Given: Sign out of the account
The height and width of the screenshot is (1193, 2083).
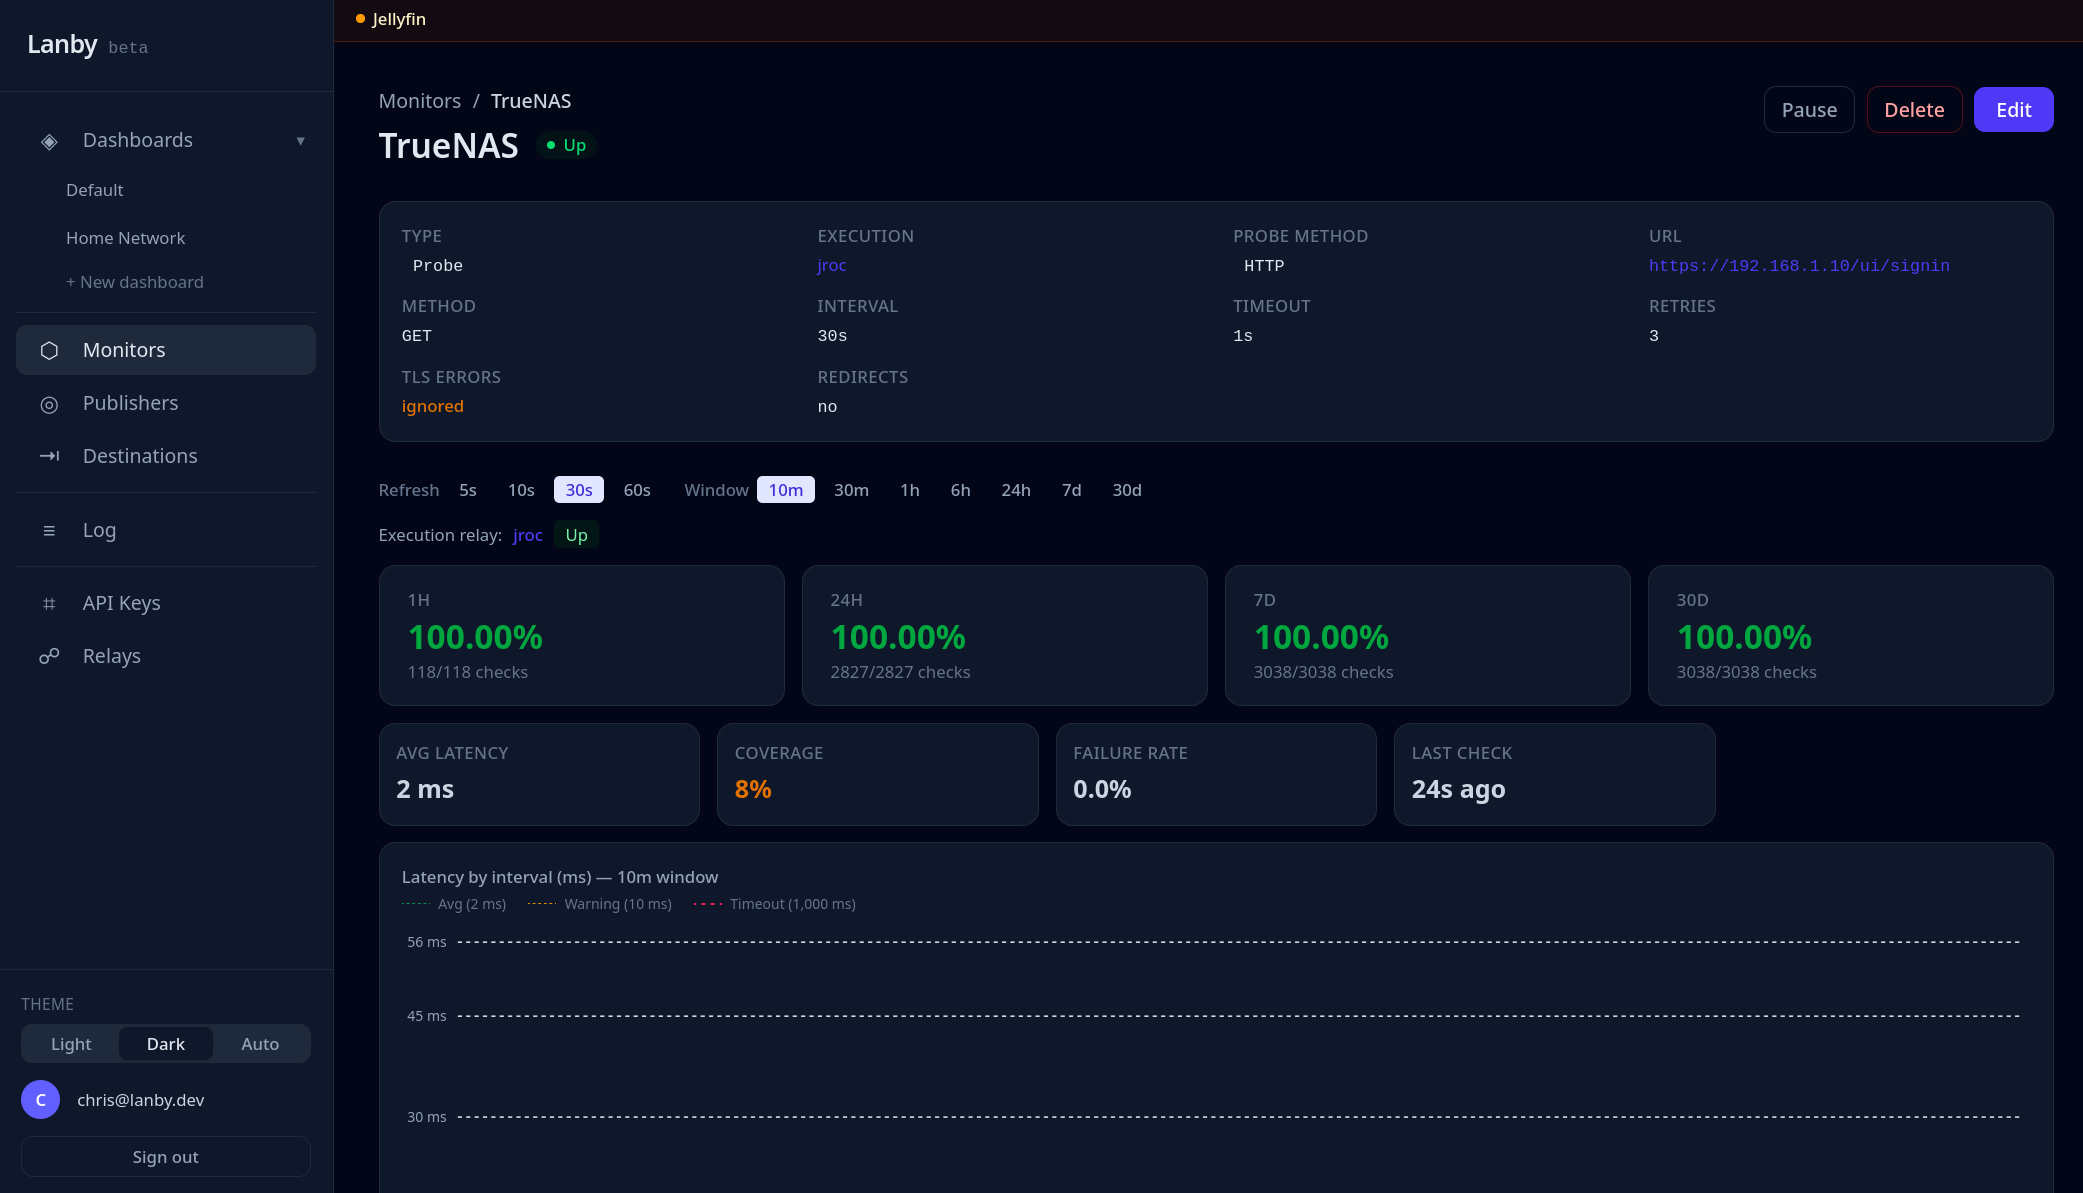Looking at the screenshot, I should 166,1157.
